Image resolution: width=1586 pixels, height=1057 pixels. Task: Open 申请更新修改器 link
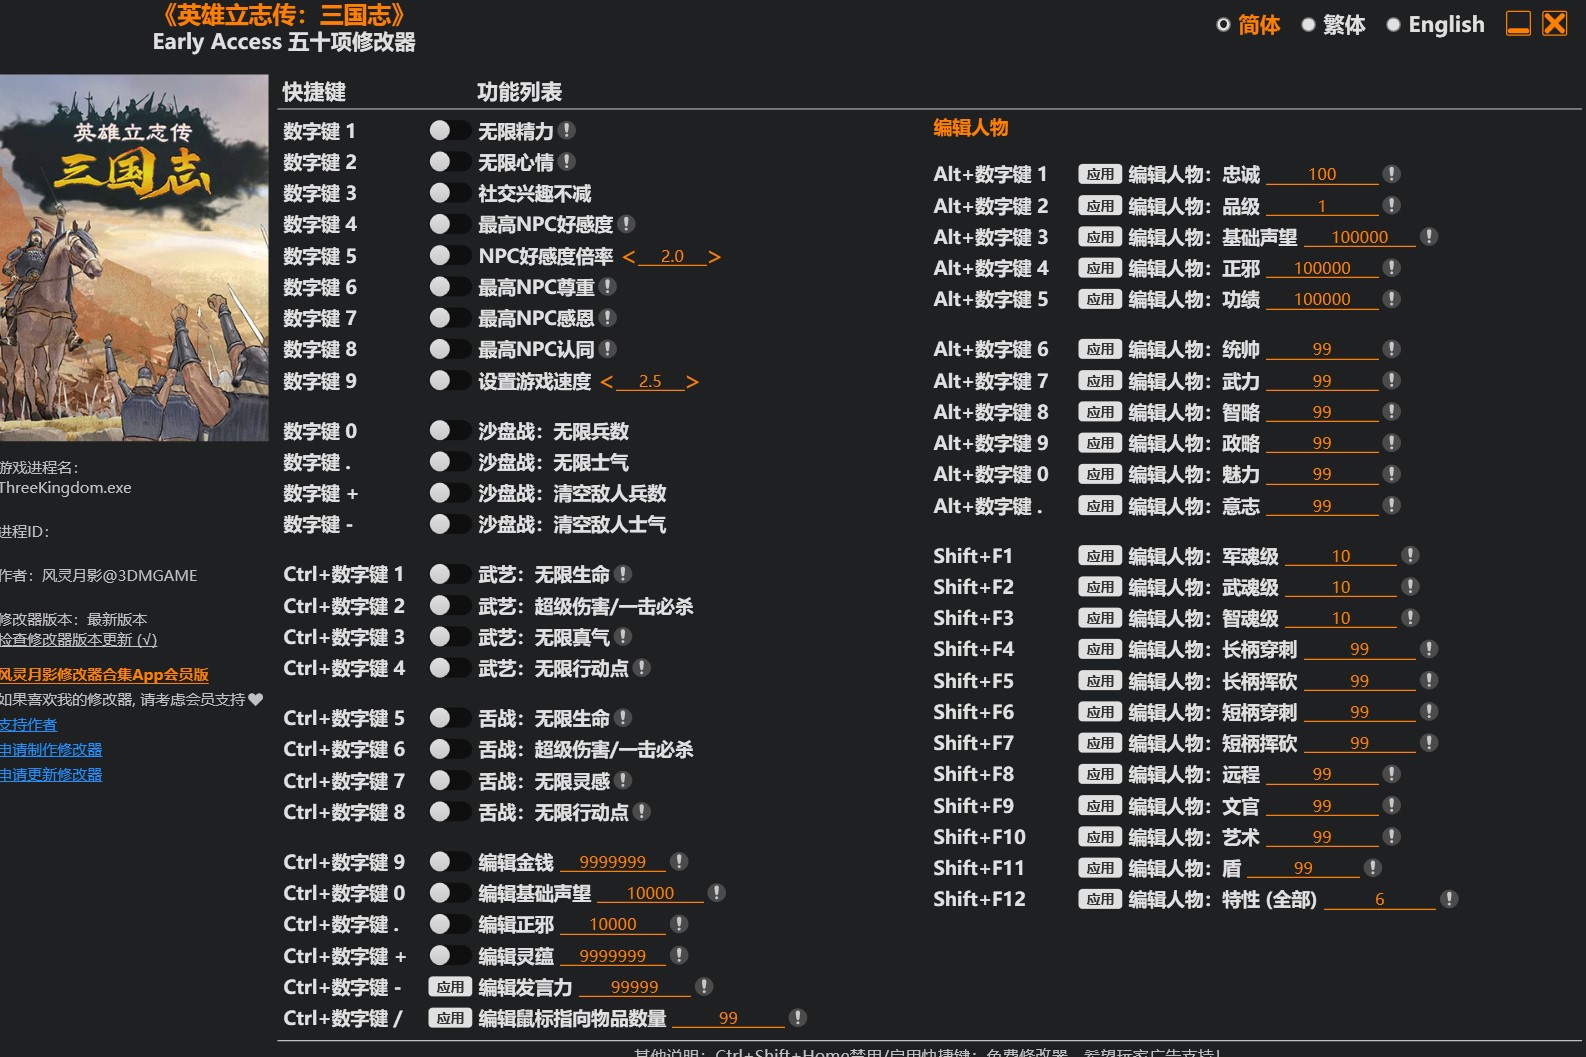(x=51, y=774)
